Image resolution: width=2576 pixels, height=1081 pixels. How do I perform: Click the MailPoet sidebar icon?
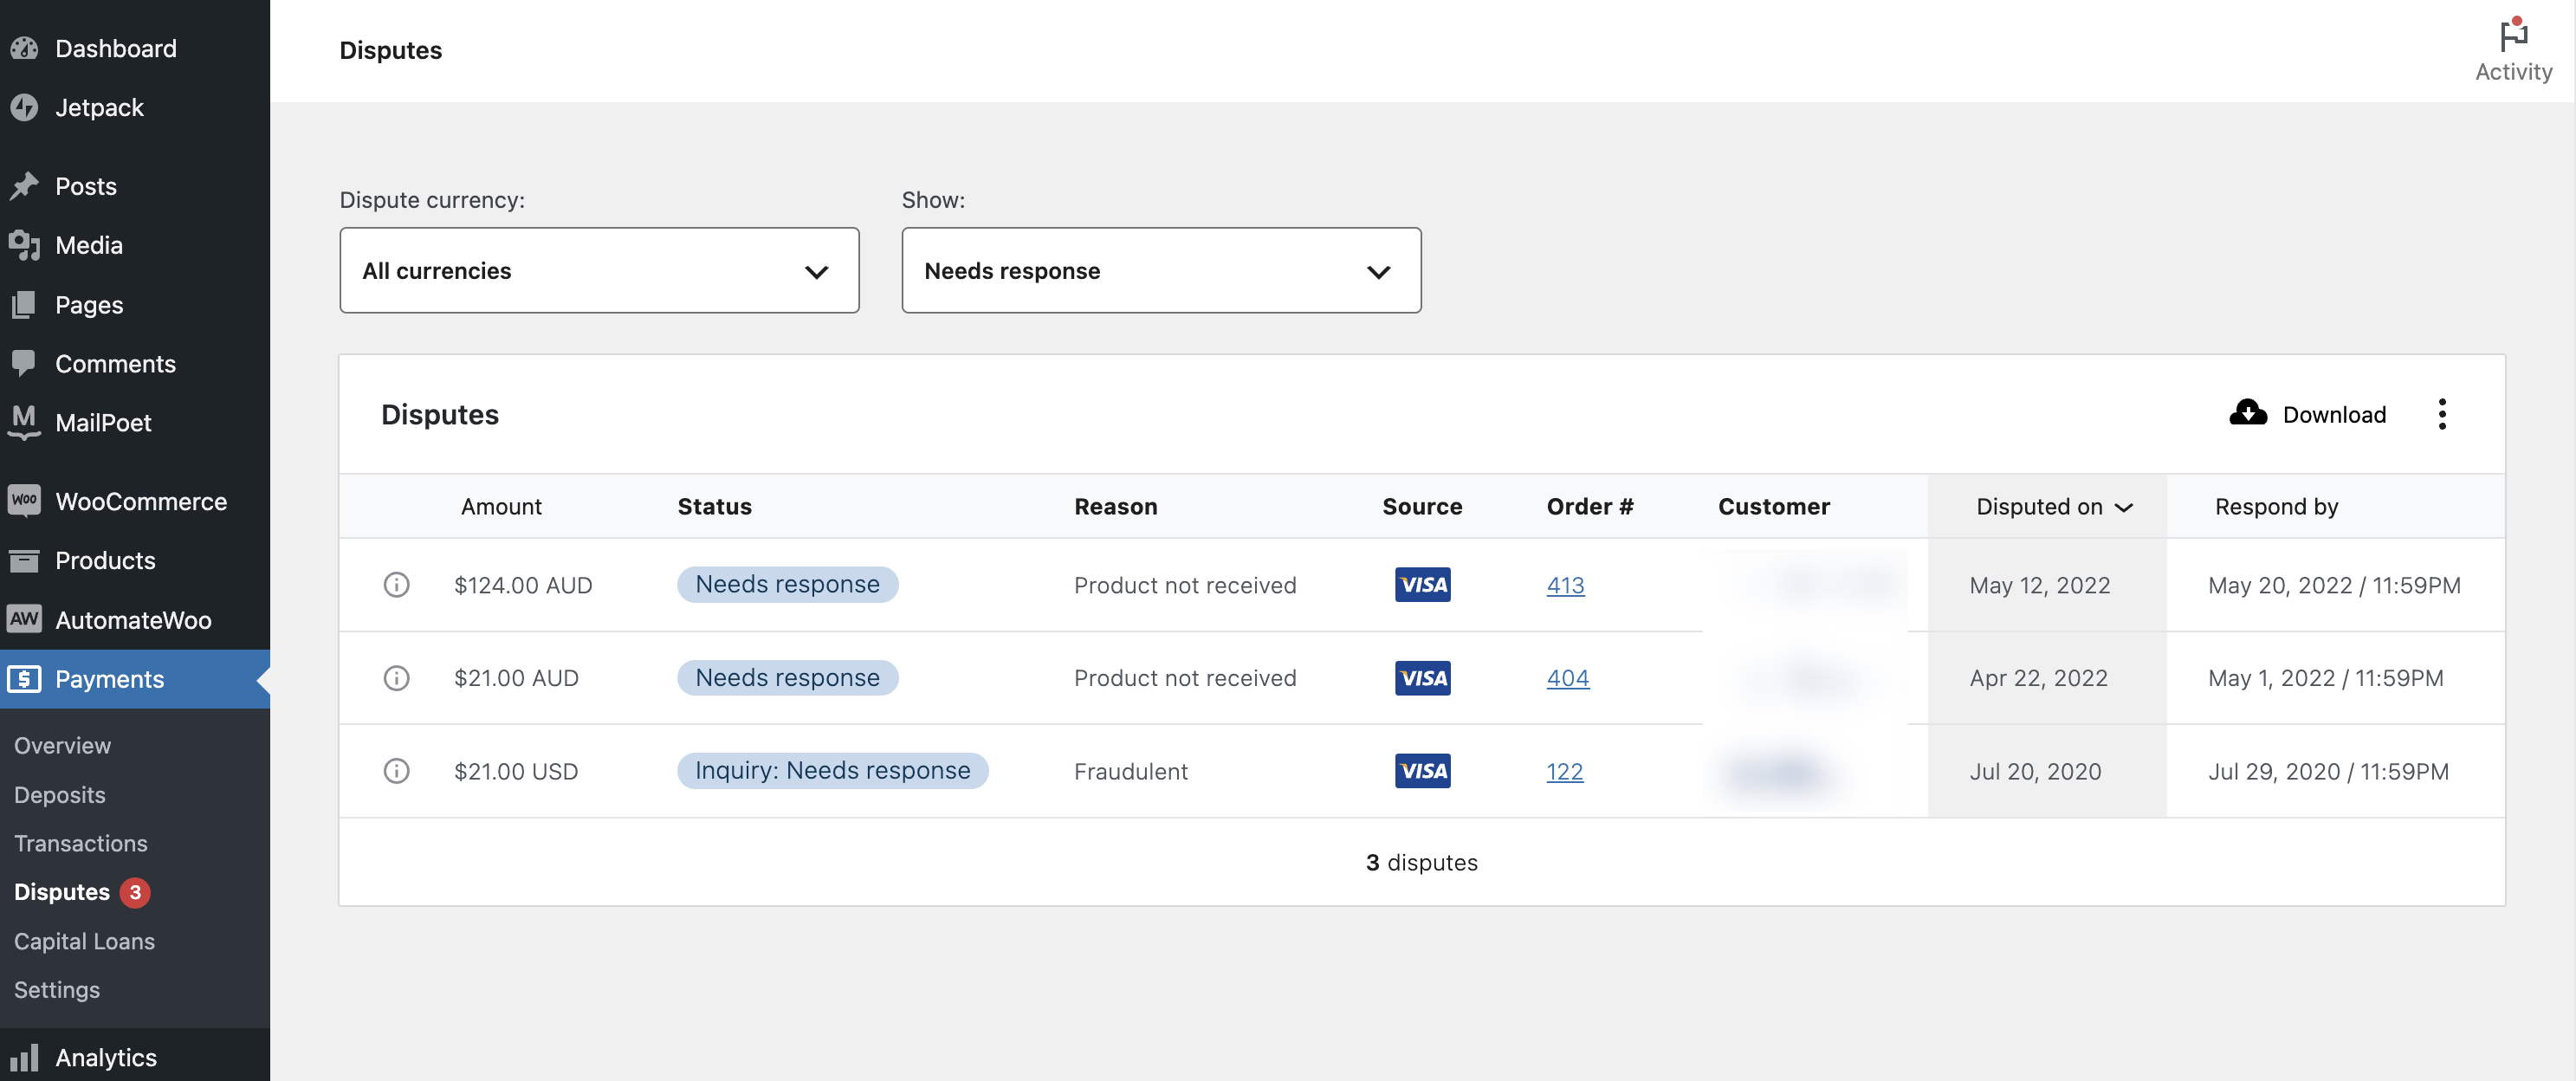pyautogui.click(x=24, y=422)
